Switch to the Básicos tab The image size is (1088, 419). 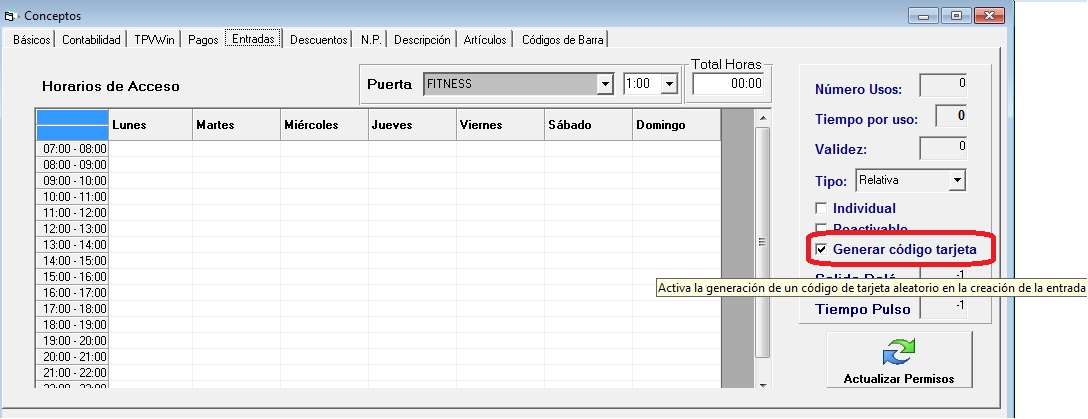tap(32, 40)
